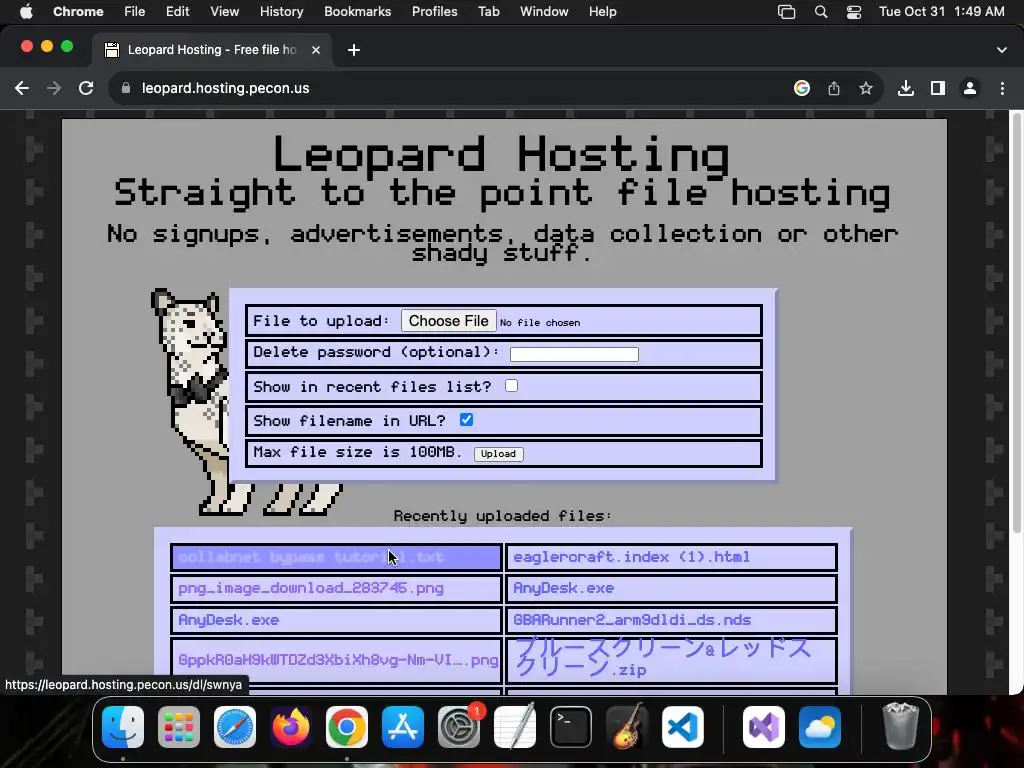Open the History menu
The height and width of the screenshot is (768, 1024).
[x=281, y=12]
